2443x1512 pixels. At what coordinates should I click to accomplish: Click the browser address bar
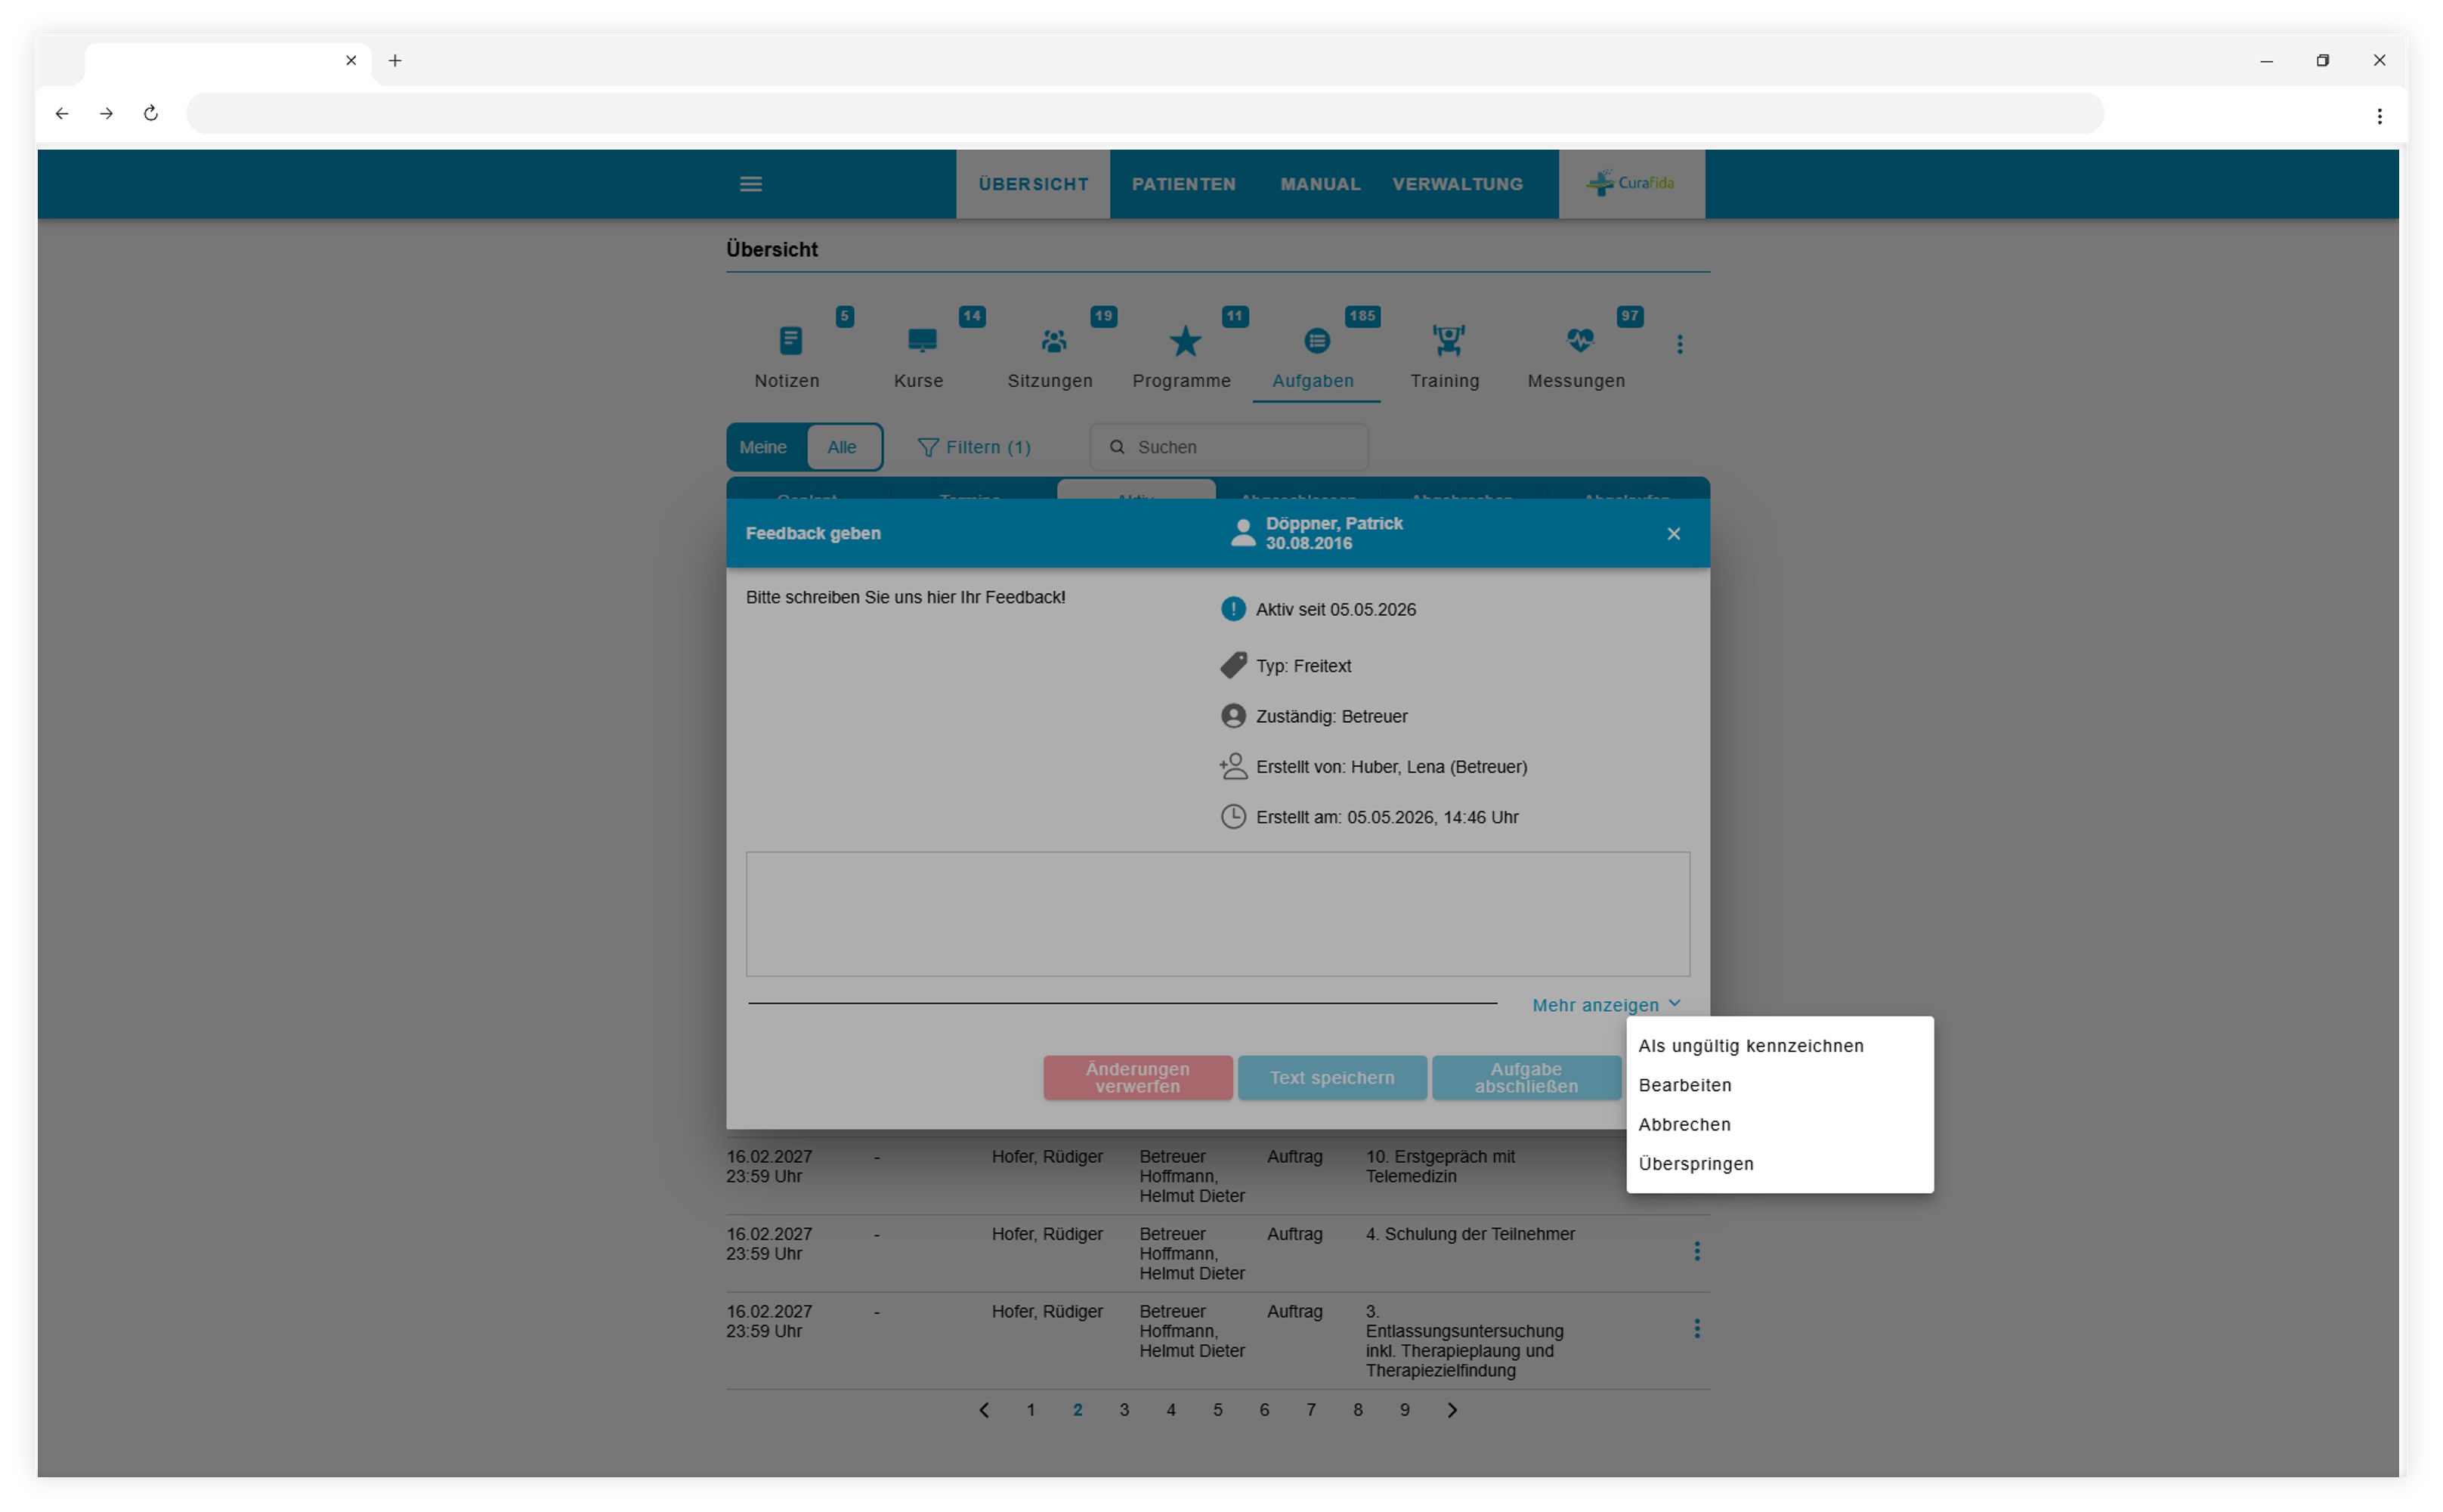(x=1145, y=113)
